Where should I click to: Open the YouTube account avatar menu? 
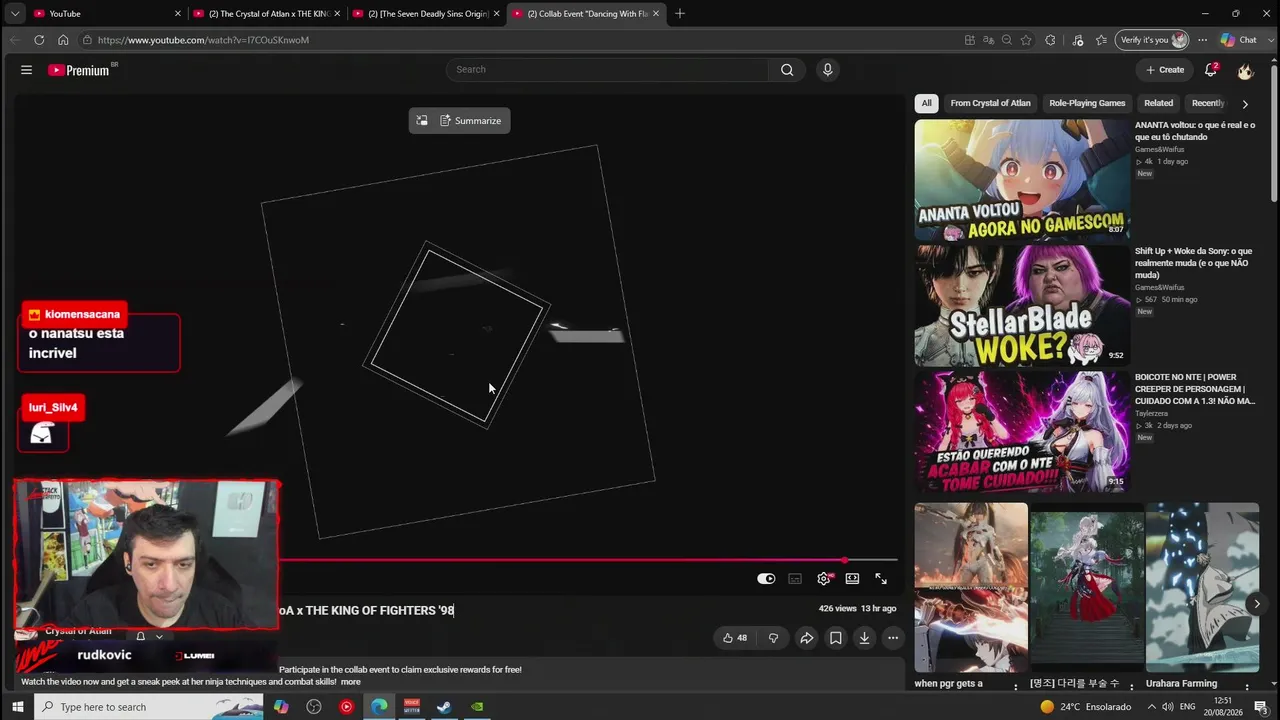pos(1245,70)
